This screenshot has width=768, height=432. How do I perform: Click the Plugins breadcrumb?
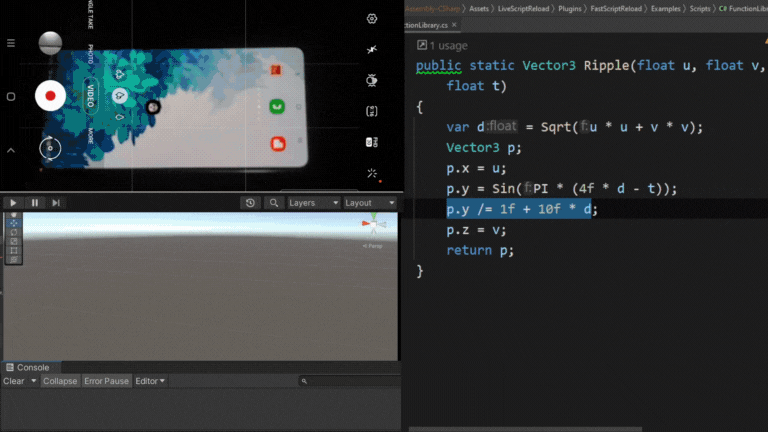pyautogui.click(x=570, y=8)
